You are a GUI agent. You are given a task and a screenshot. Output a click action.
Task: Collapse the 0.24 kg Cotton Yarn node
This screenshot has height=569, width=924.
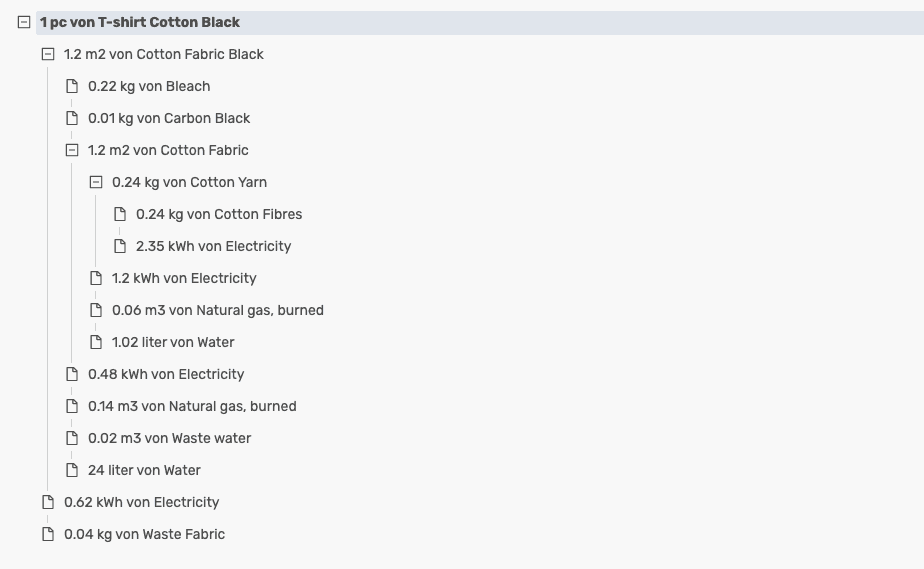tap(96, 182)
